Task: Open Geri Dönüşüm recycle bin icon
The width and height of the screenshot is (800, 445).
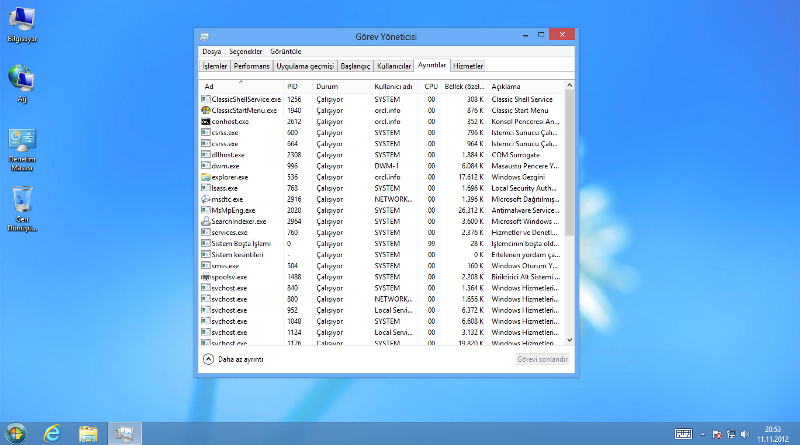Action: [x=22, y=209]
